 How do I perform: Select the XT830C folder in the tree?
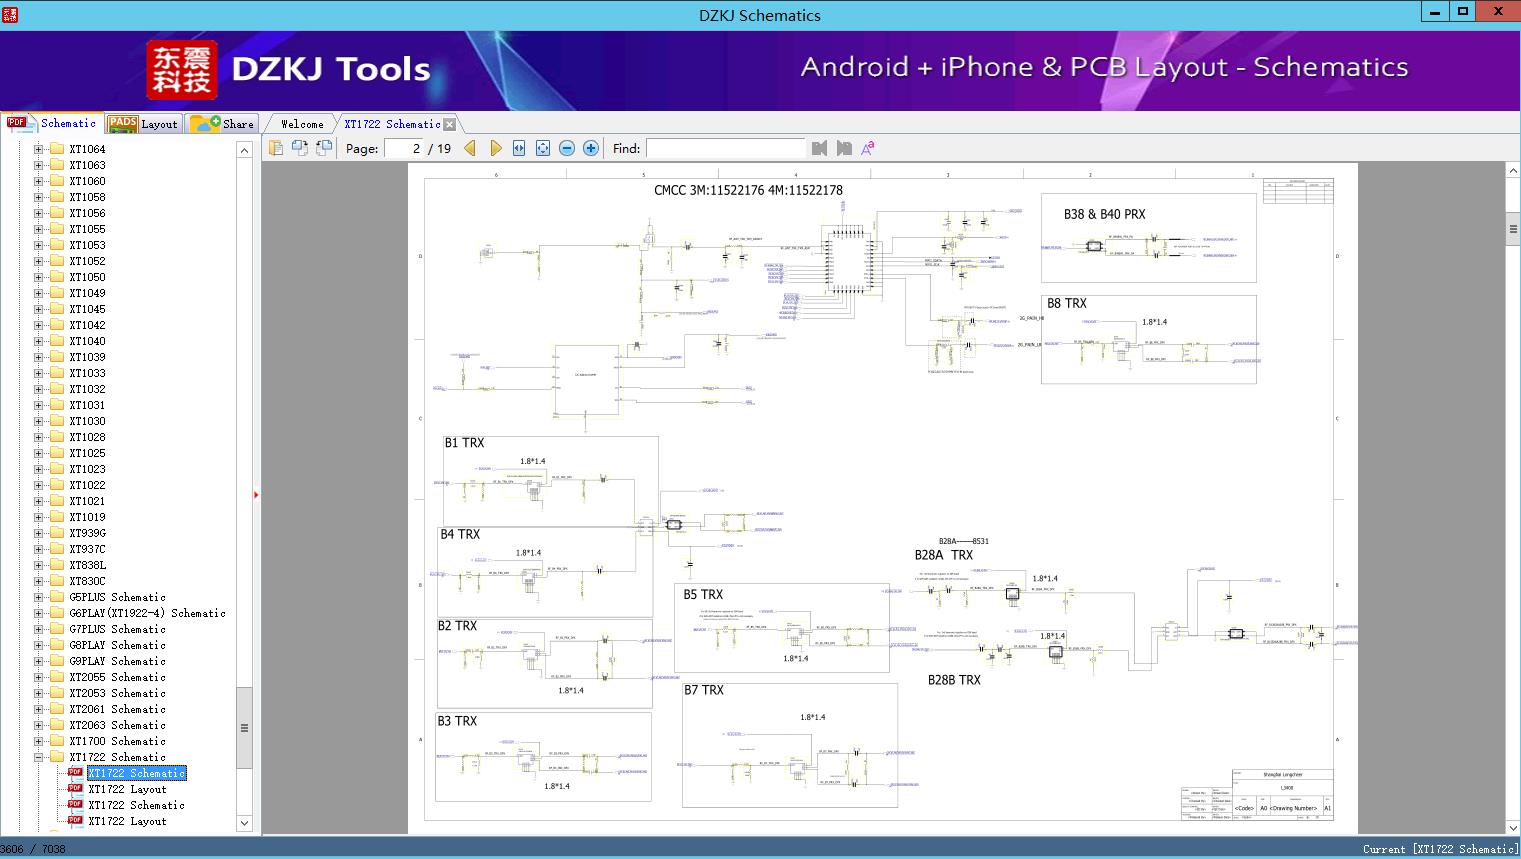click(87, 581)
